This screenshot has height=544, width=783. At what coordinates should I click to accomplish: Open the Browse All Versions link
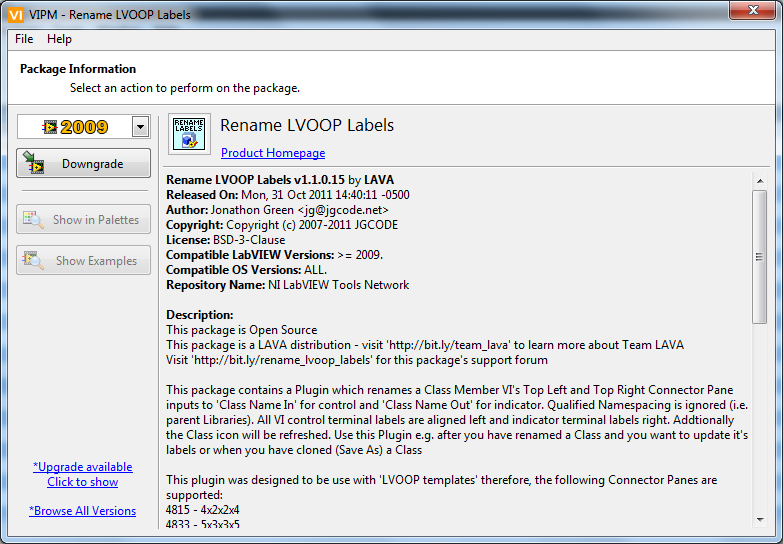pos(82,511)
